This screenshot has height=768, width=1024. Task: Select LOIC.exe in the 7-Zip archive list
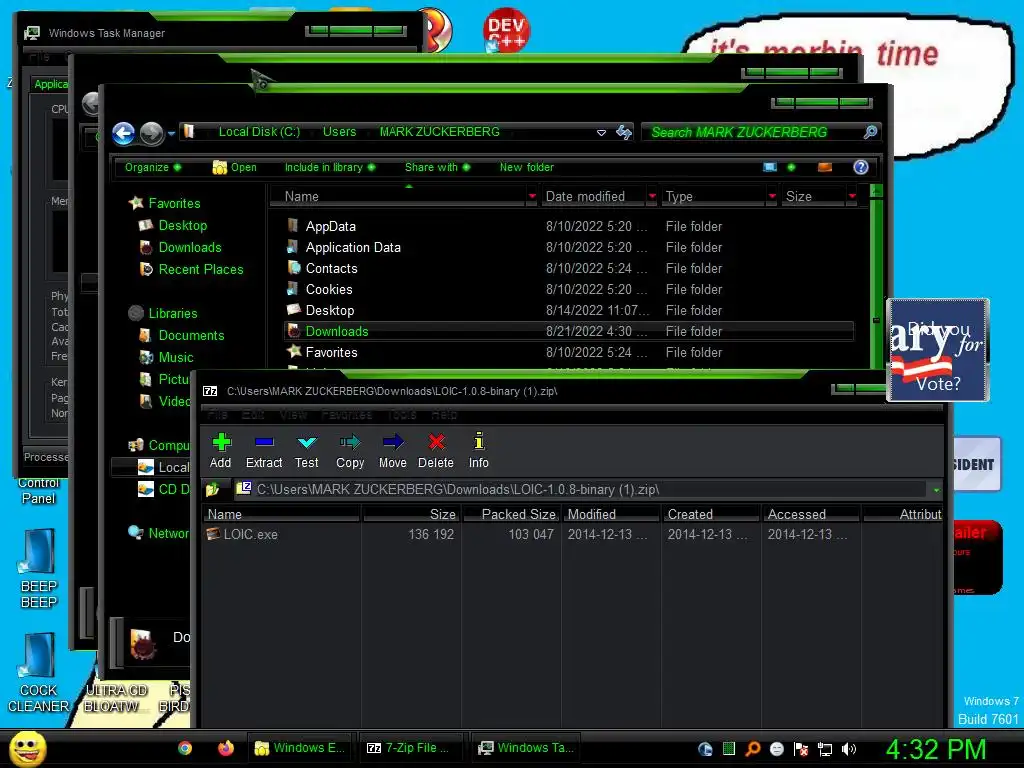tap(243, 534)
